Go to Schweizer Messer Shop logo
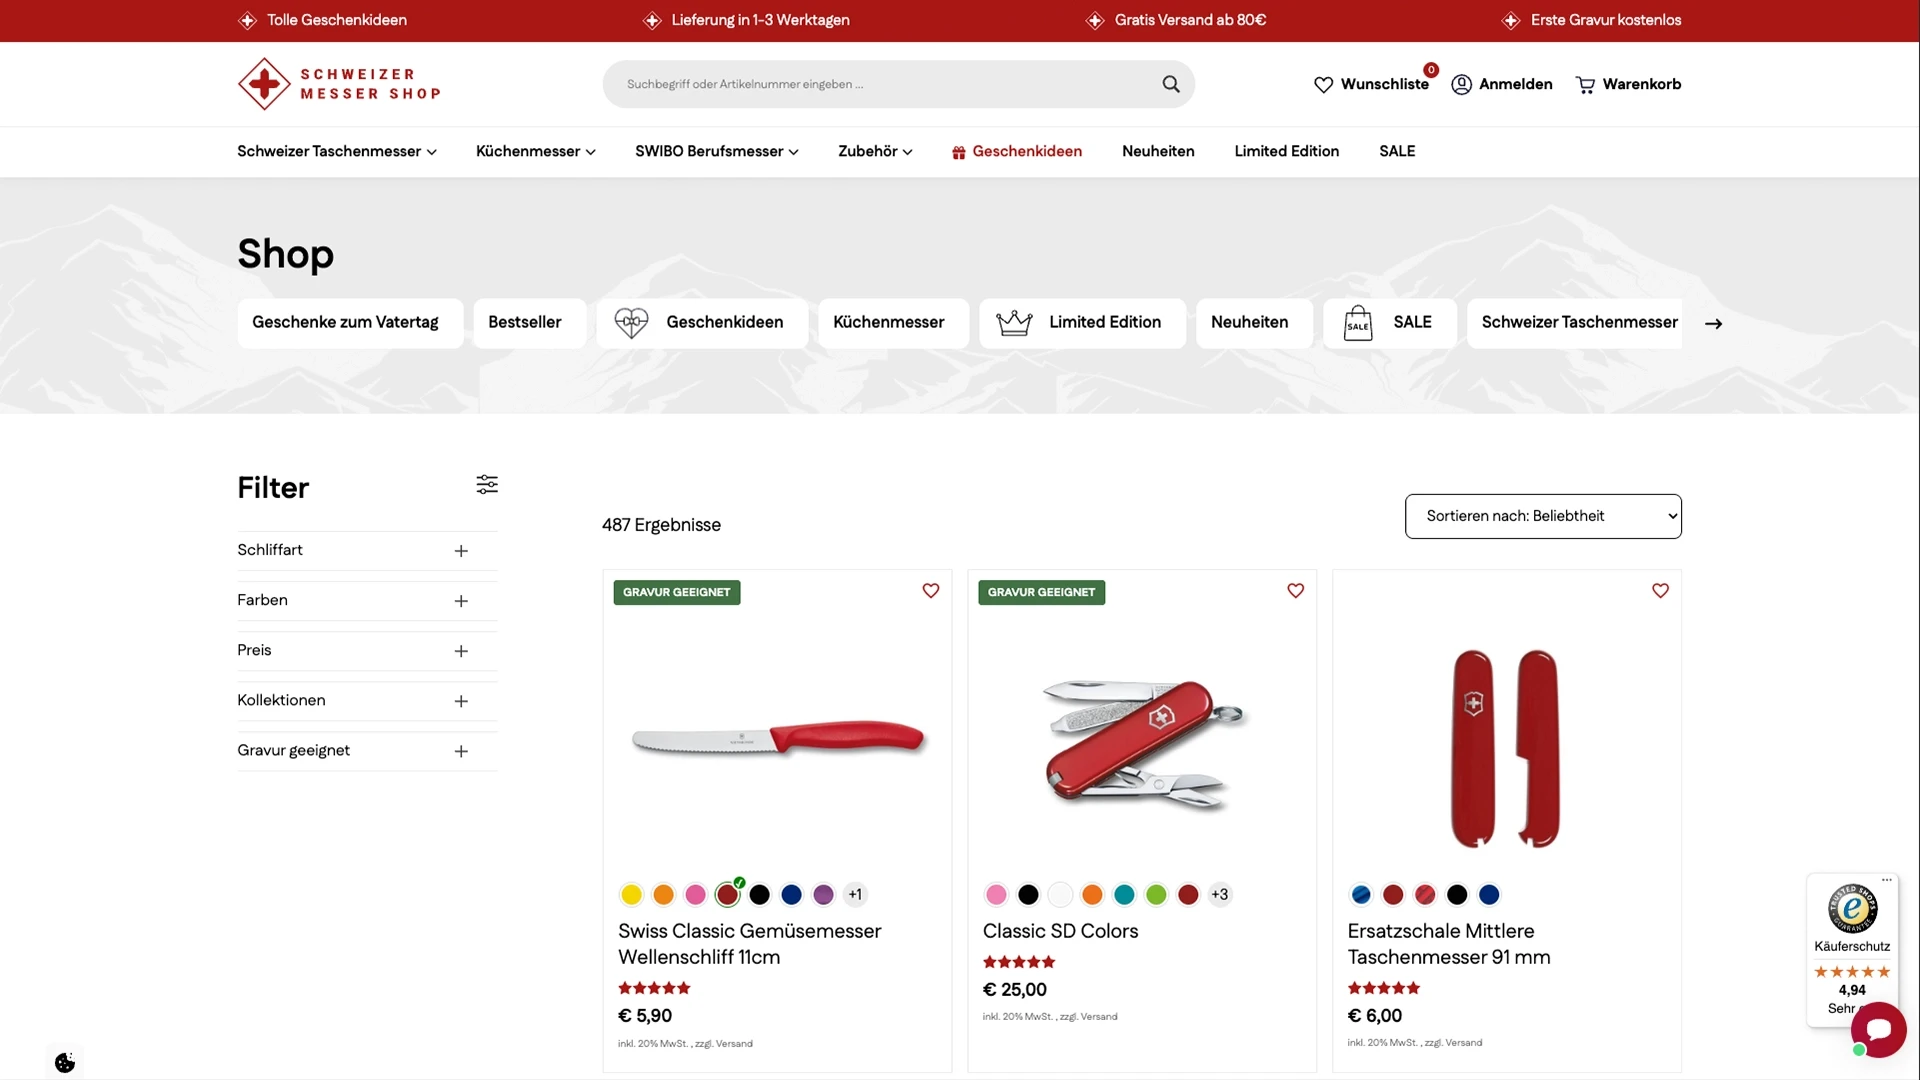The width and height of the screenshot is (1920, 1080). [339, 84]
